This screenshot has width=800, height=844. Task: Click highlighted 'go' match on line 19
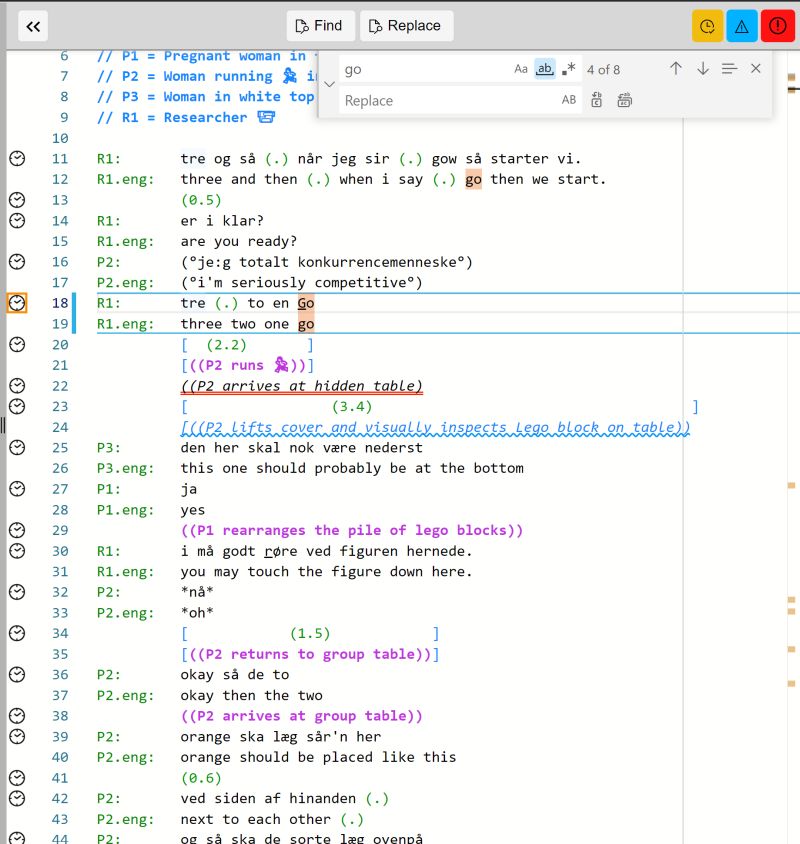tap(306, 324)
